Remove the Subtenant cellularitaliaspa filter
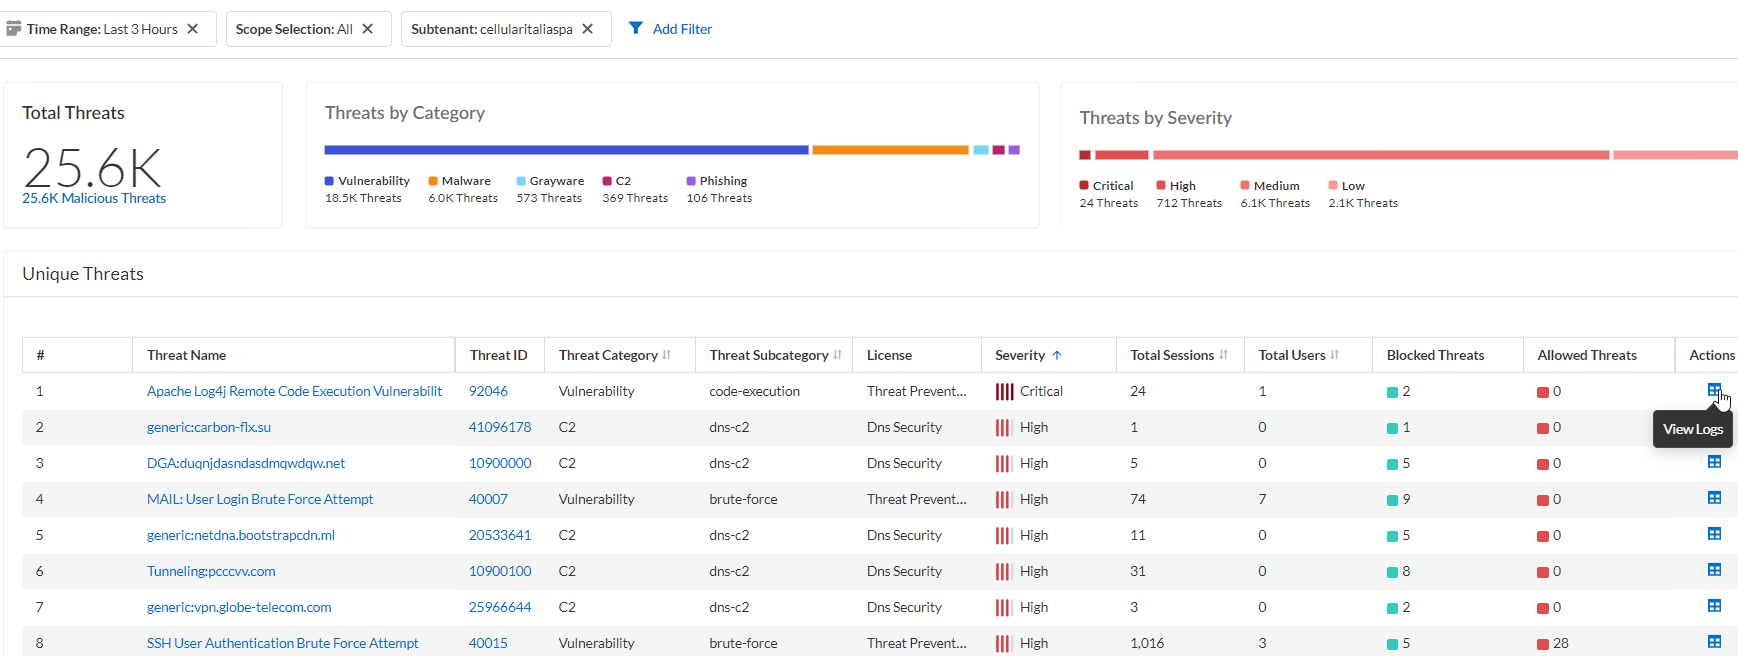Screen dimensions: 1738x656 [x=588, y=29]
